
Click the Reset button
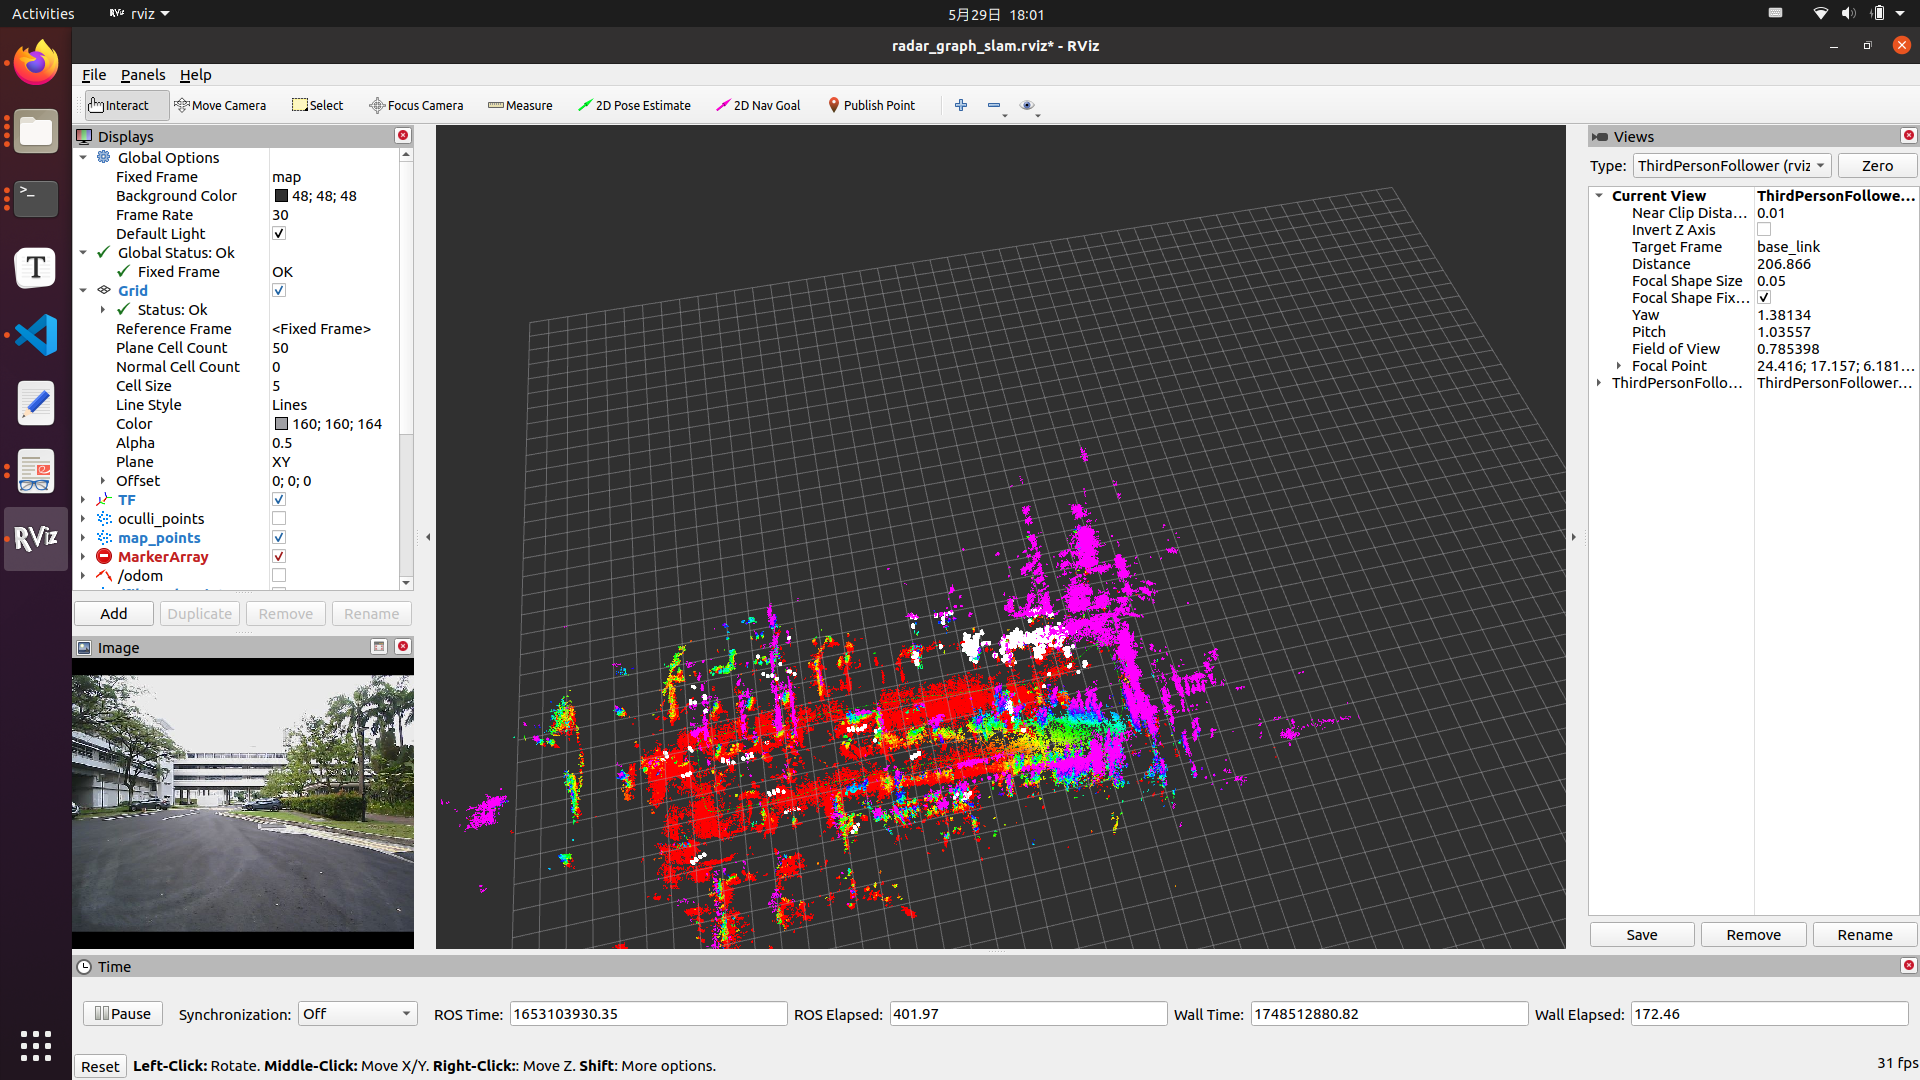[100, 1066]
